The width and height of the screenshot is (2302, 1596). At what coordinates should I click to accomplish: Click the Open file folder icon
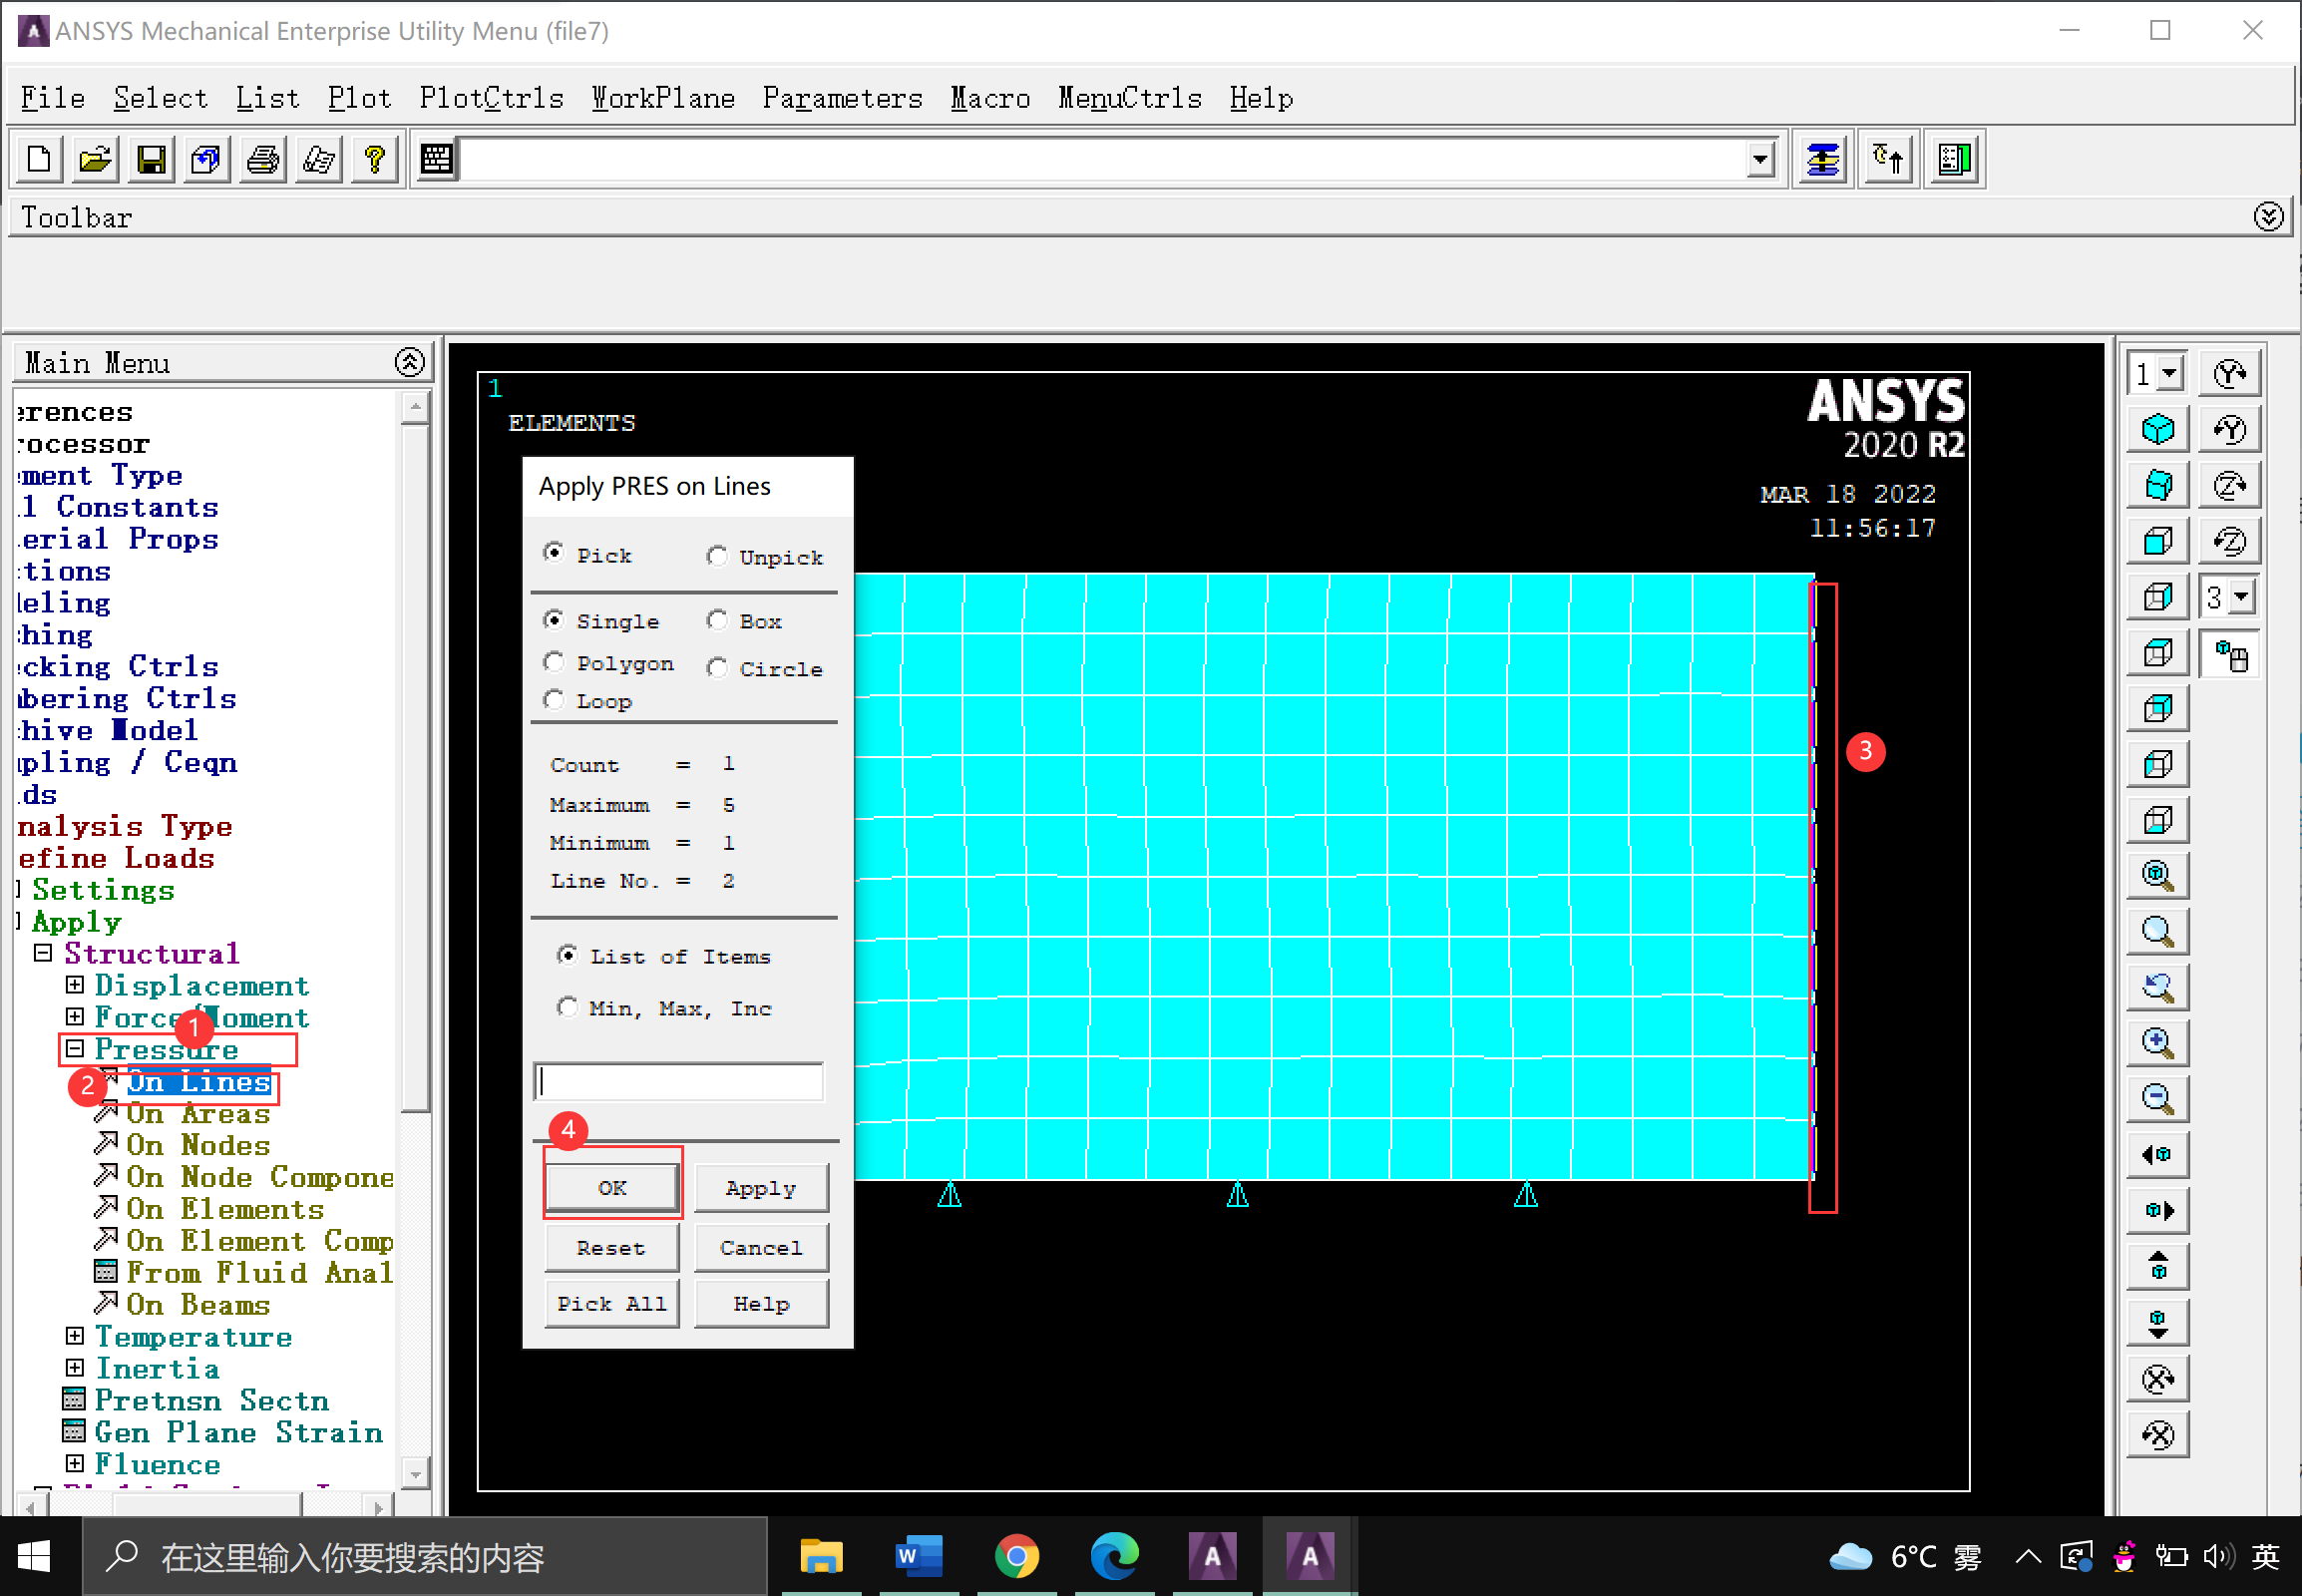click(95, 160)
